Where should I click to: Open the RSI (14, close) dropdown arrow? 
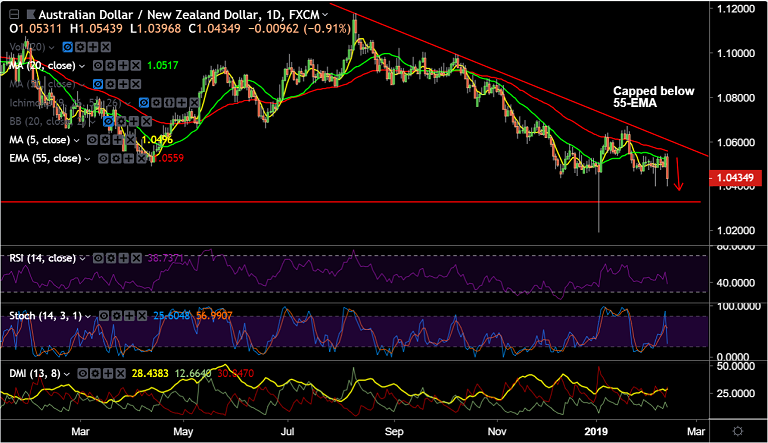click(x=82, y=259)
